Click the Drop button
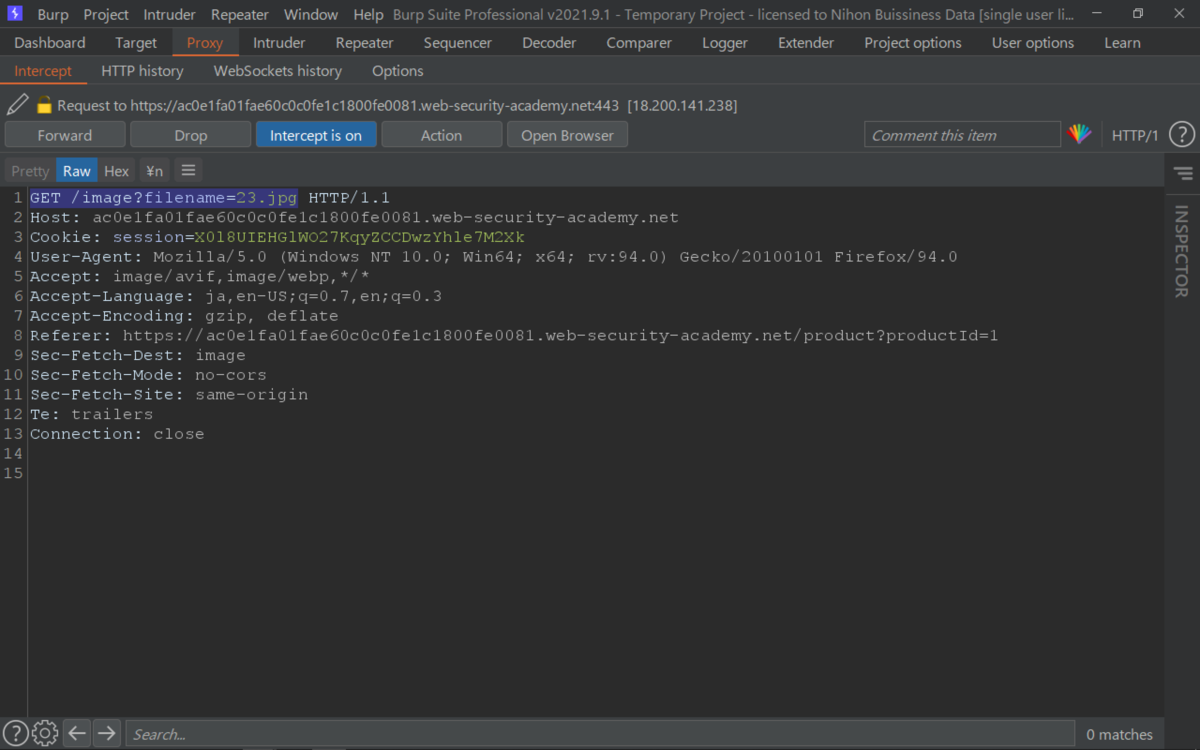The width and height of the screenshot is (1200, 750). (x=191, y=135)
